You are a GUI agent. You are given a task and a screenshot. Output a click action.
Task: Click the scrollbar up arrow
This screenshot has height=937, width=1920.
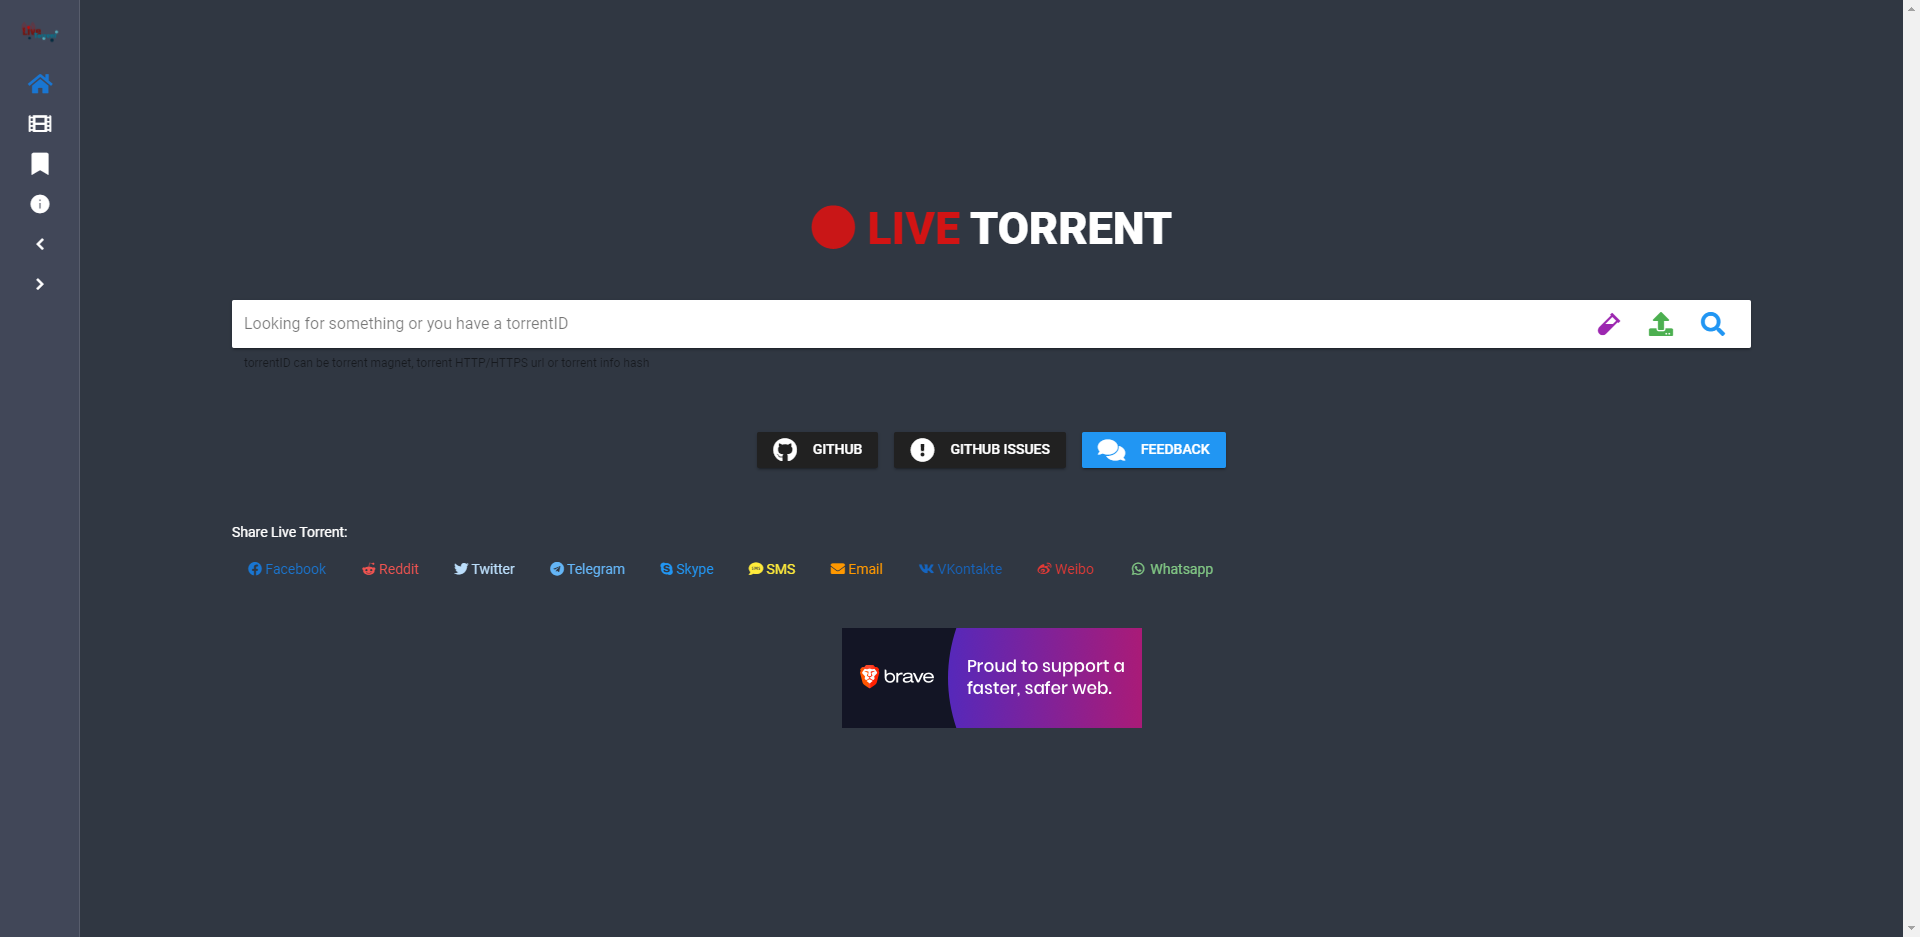coord(1911,8)
